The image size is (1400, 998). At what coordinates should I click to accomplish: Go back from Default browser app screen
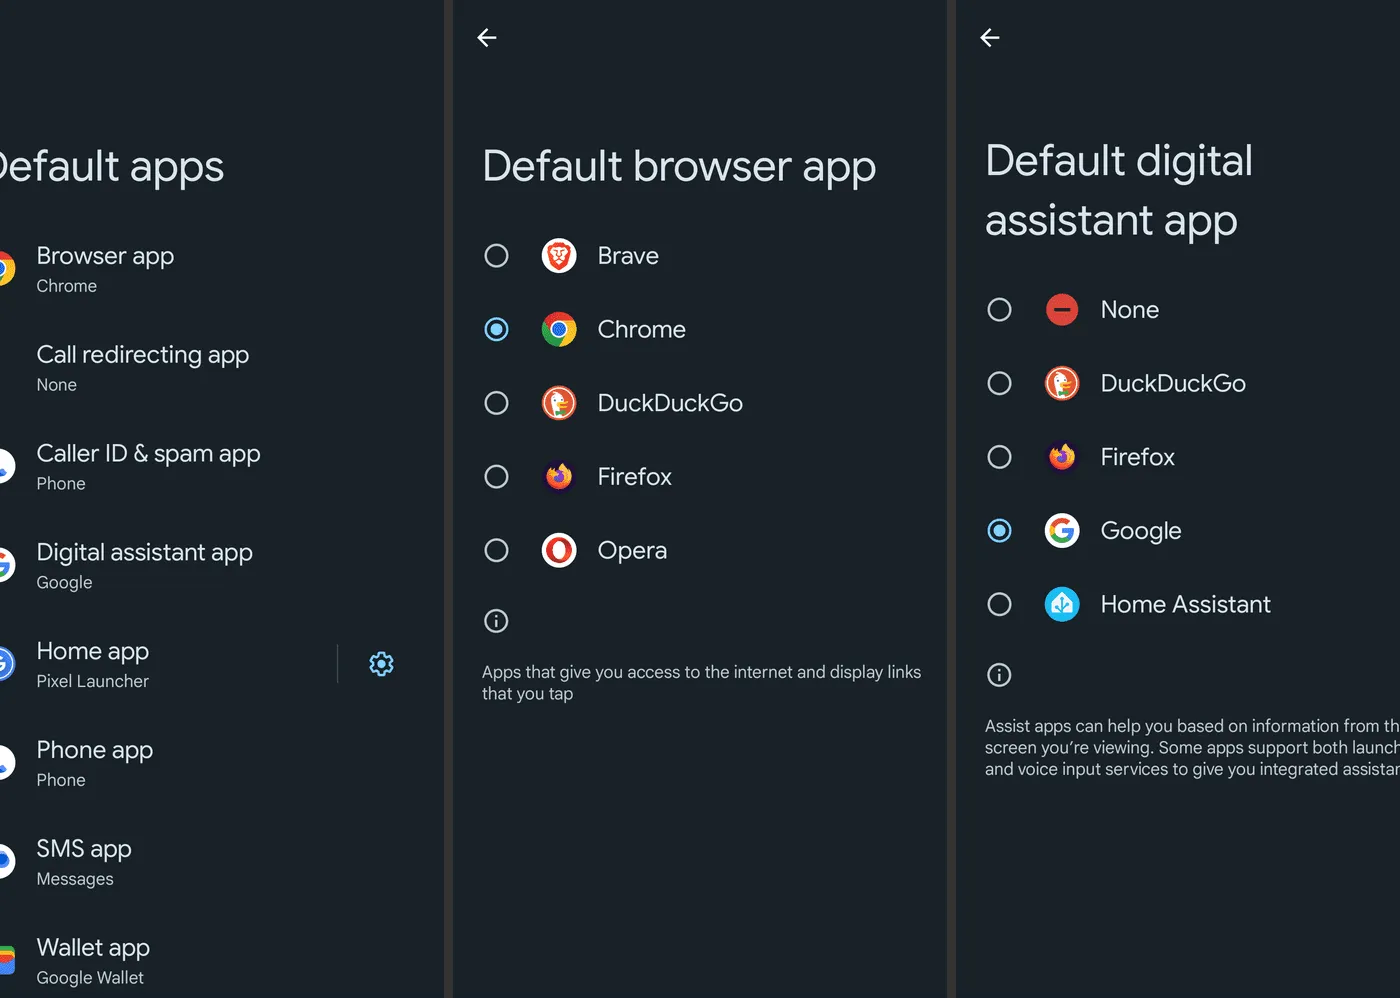pyautogui.click(x=487, y=38)
